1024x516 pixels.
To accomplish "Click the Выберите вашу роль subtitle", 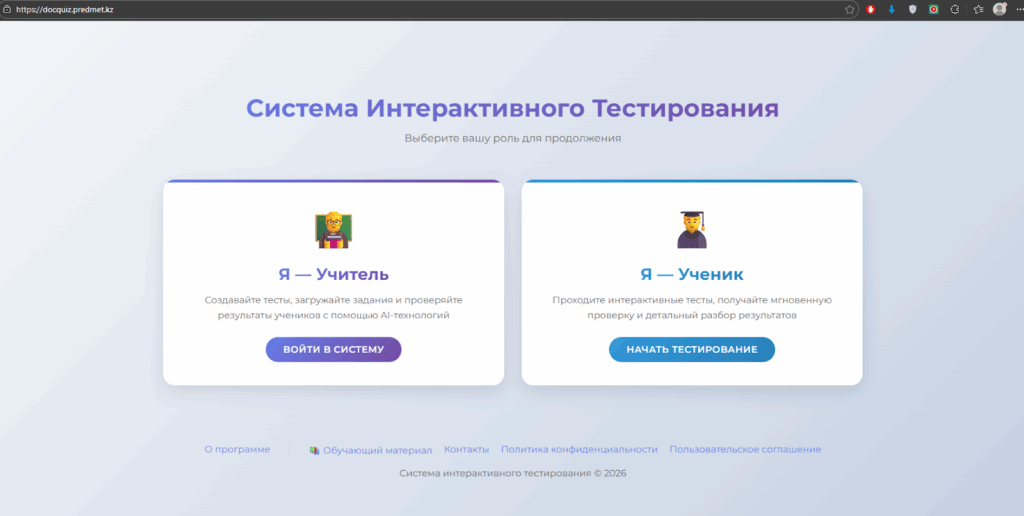I will (513, 138).
